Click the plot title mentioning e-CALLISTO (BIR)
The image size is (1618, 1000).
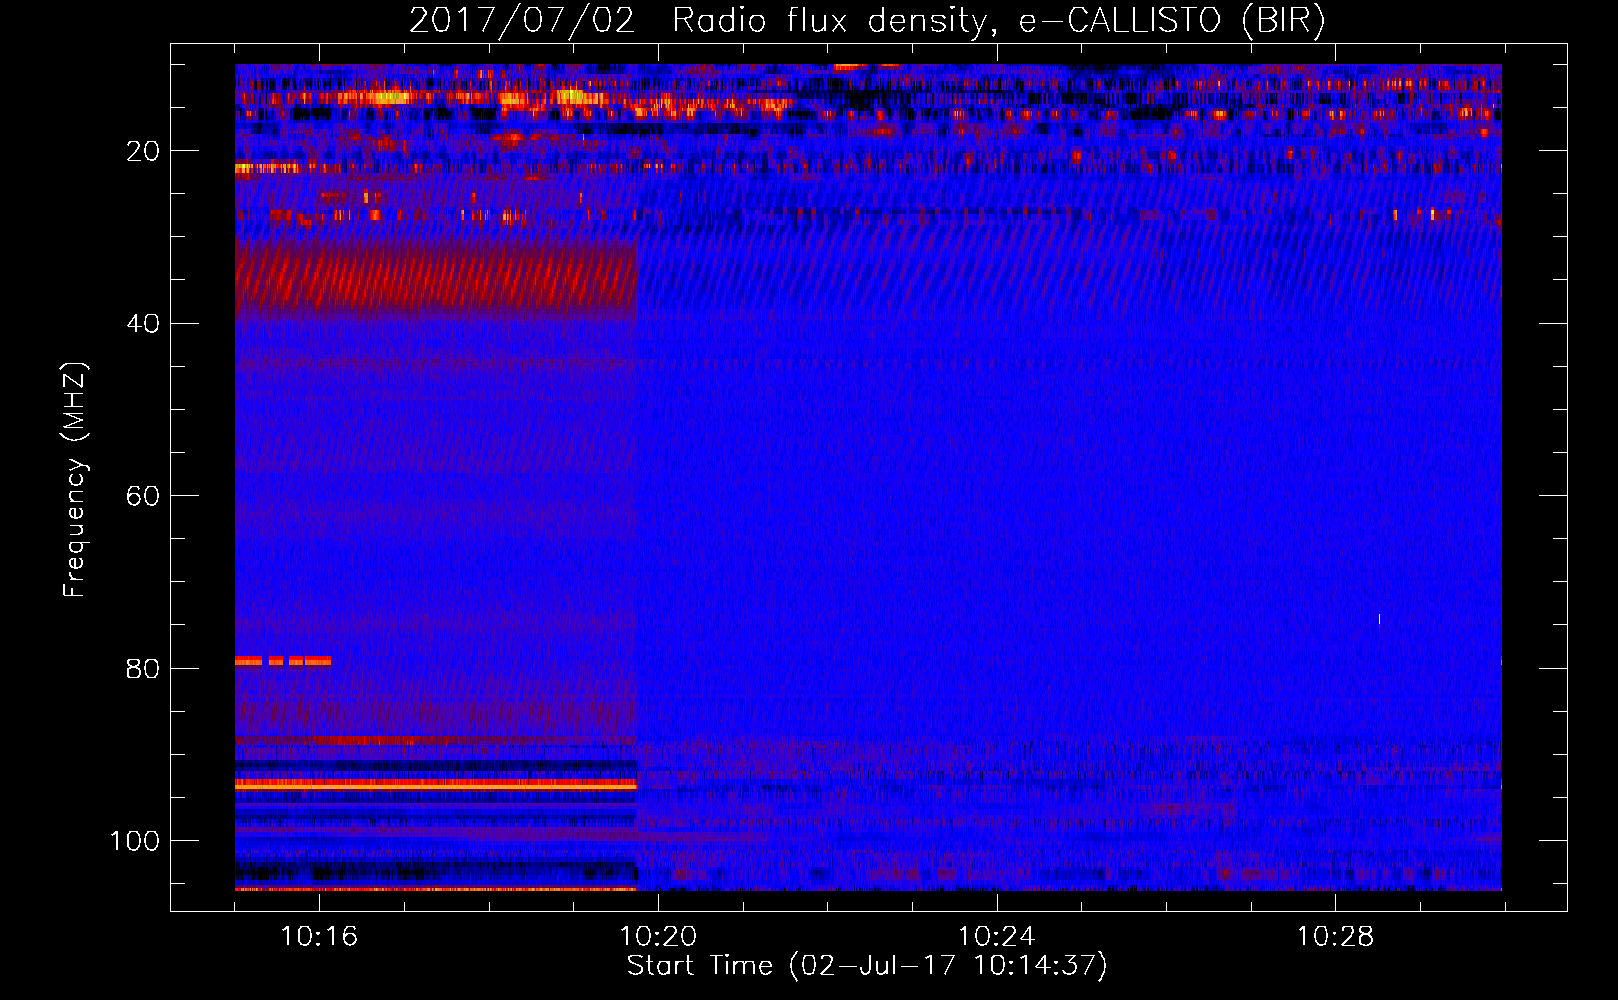(868, 21)
